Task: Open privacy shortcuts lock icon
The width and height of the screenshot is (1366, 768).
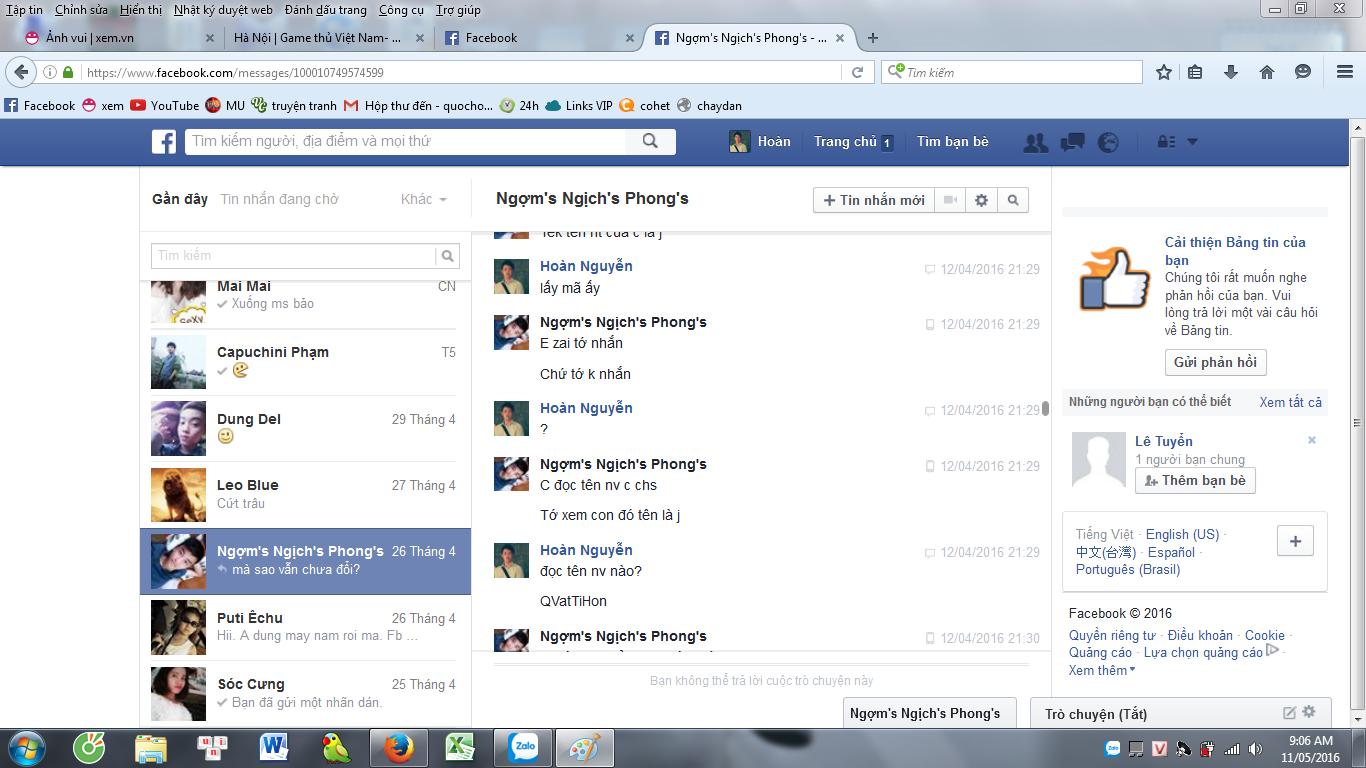Action: (x=1166, y=142)
